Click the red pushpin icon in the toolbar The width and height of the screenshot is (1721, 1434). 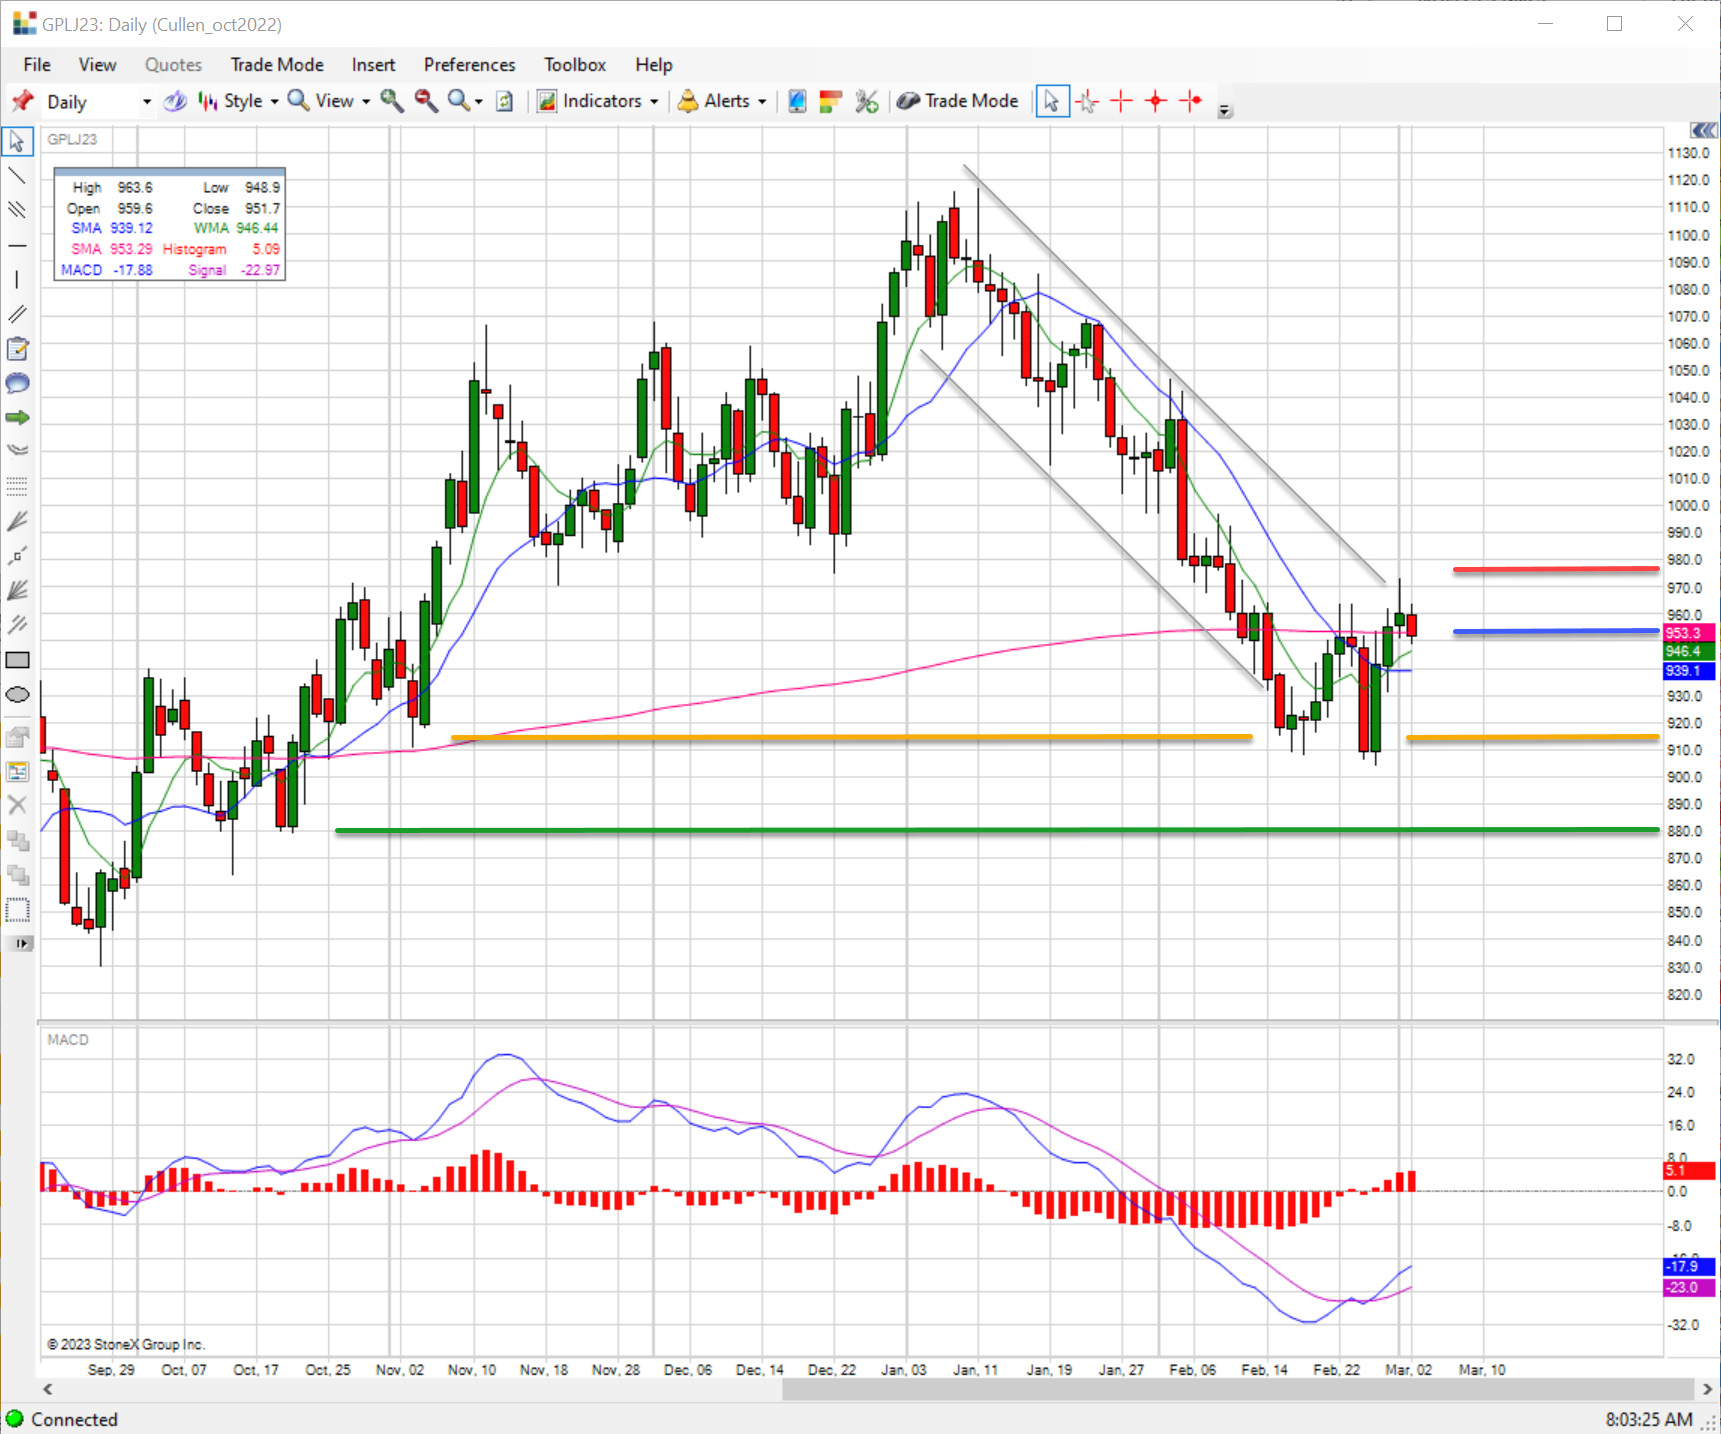22,101
